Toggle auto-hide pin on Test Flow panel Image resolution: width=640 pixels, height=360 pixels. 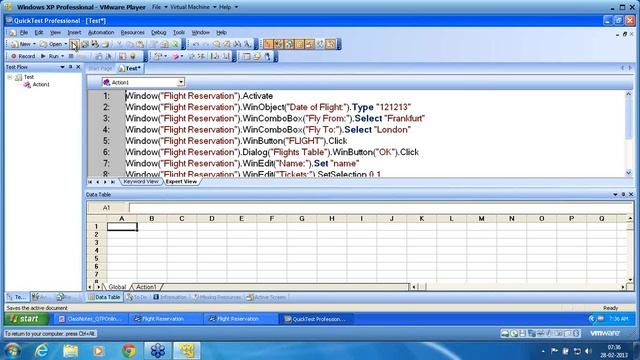coord(70,67)
